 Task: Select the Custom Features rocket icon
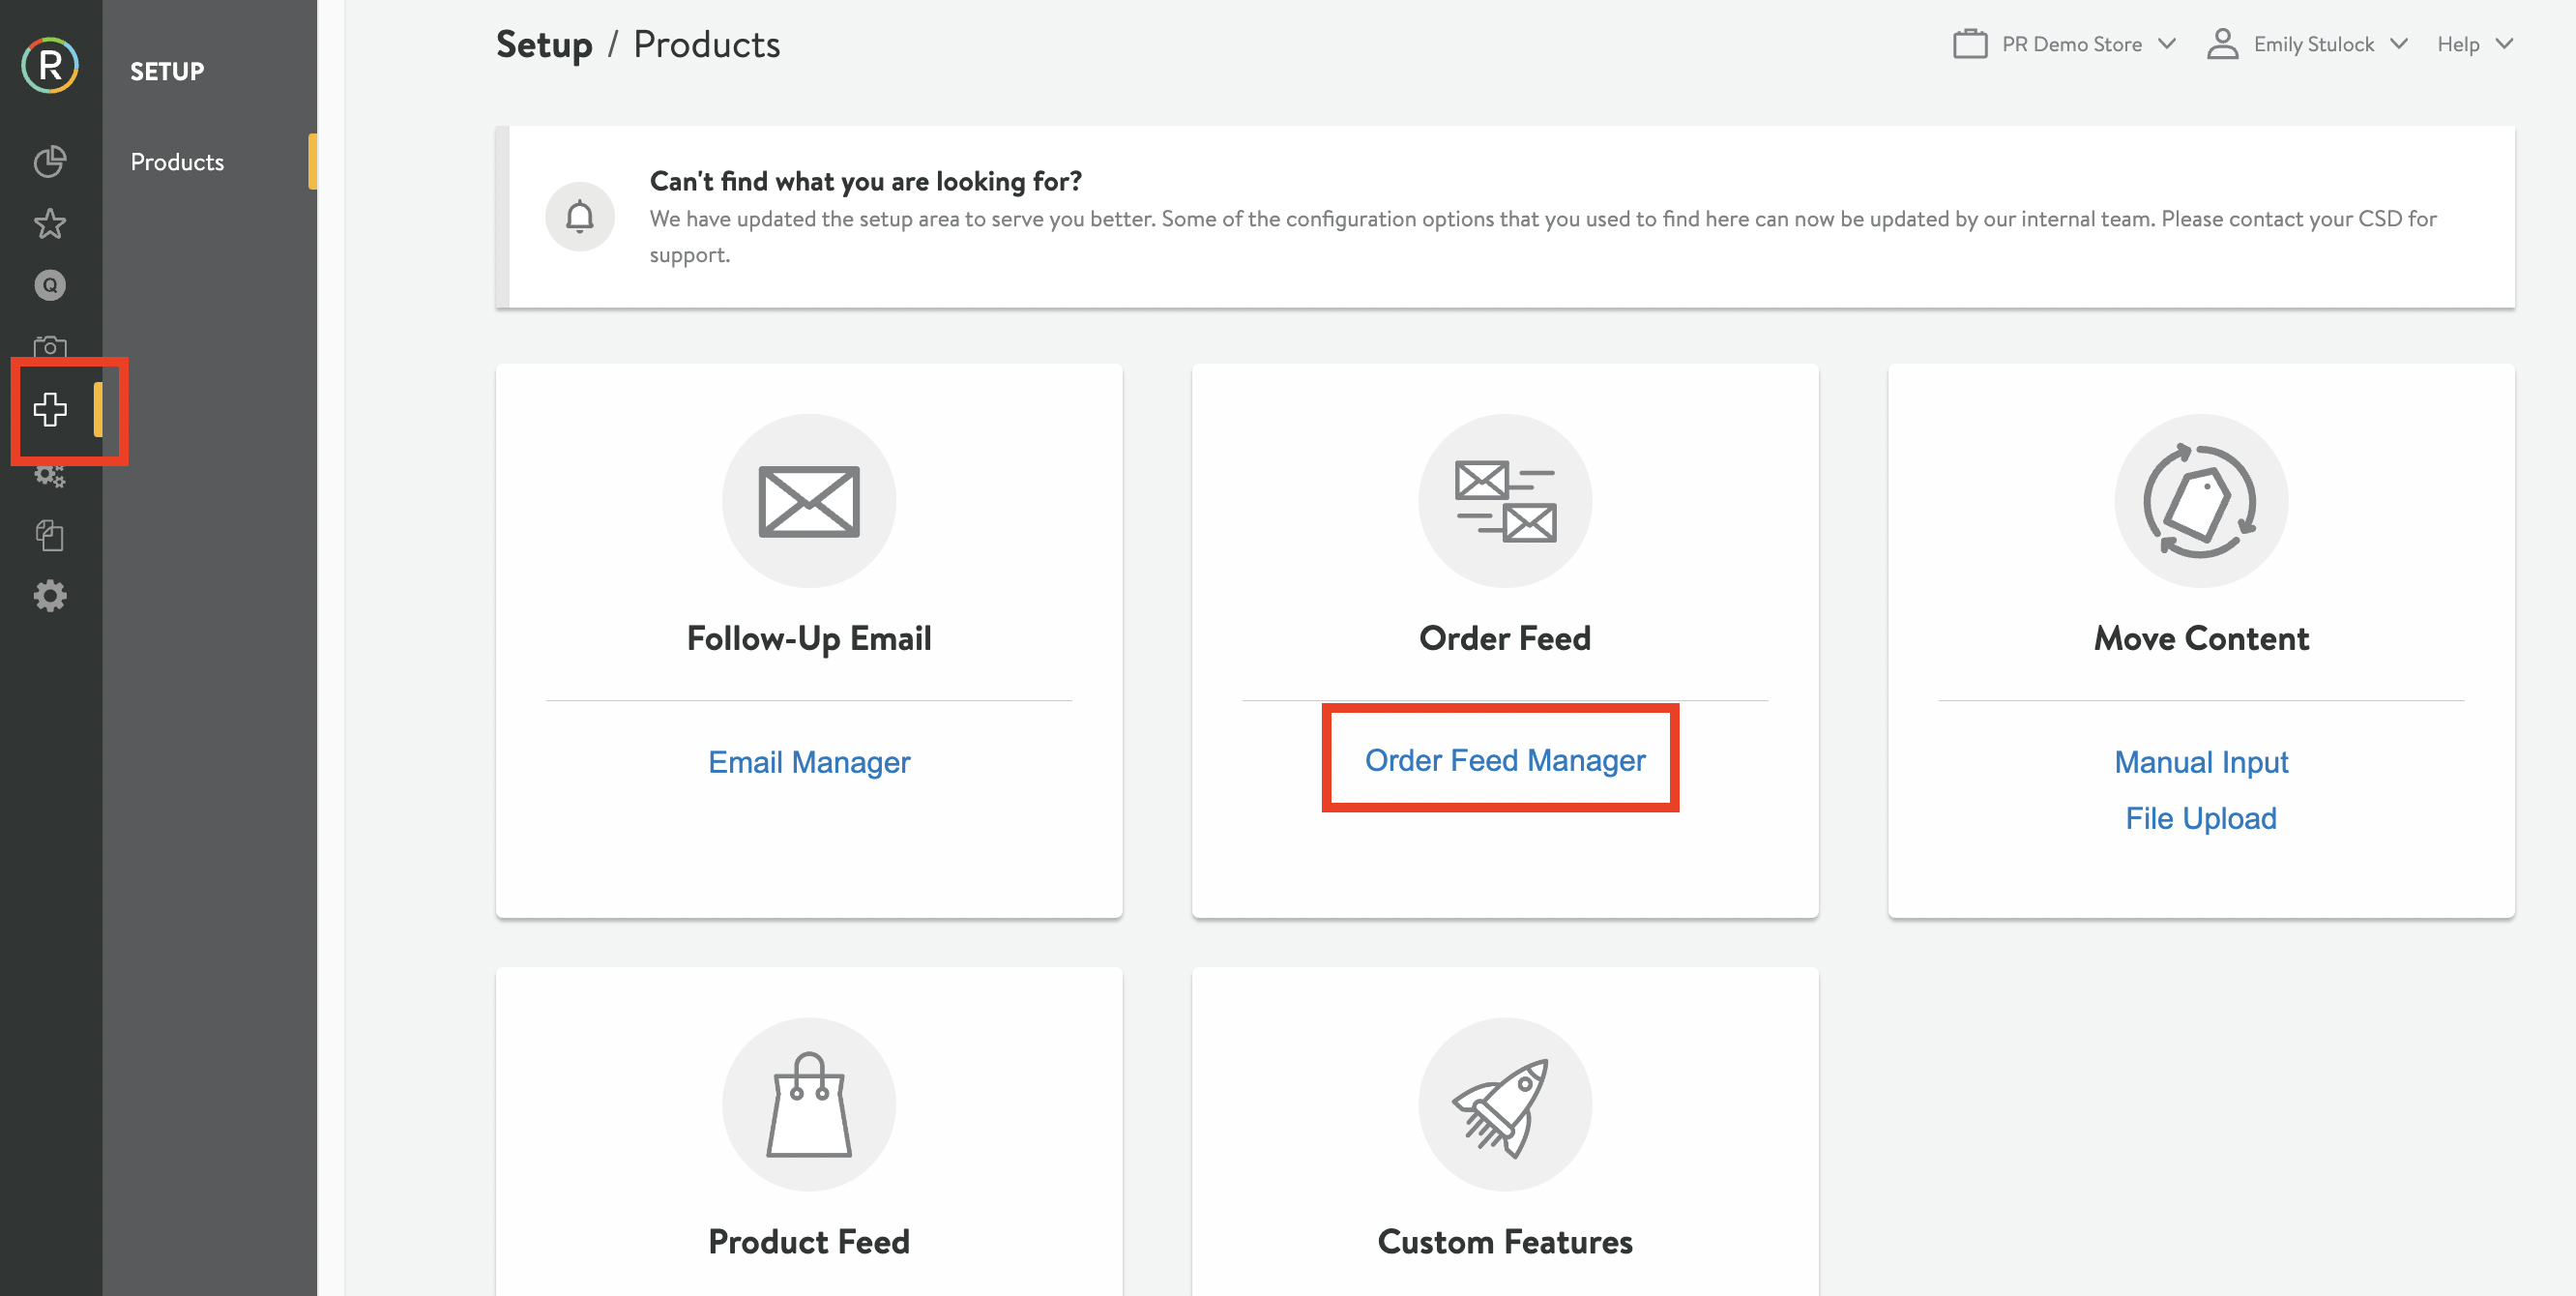tap(1505, 1105)
